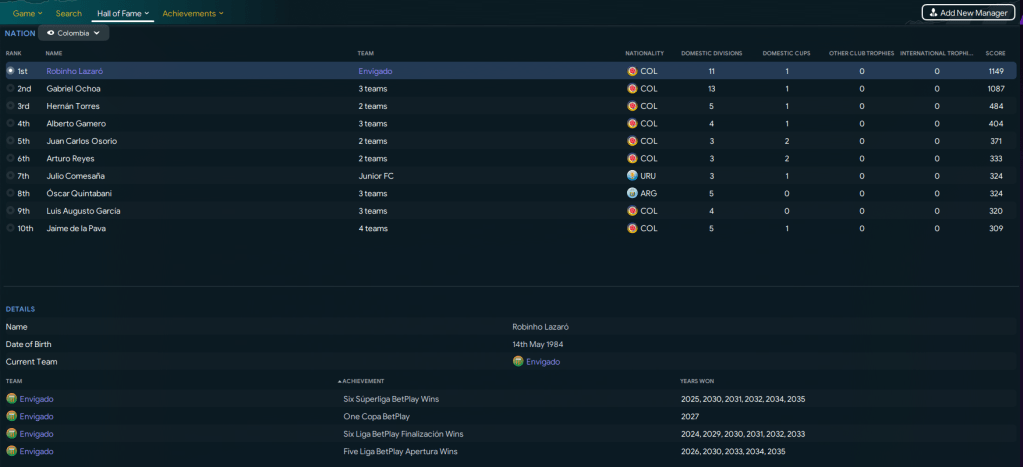Screen dimensions: 1023x467
Task: Click Óscar Quintabani's Argentina flag icon
Action: (632, 193)
